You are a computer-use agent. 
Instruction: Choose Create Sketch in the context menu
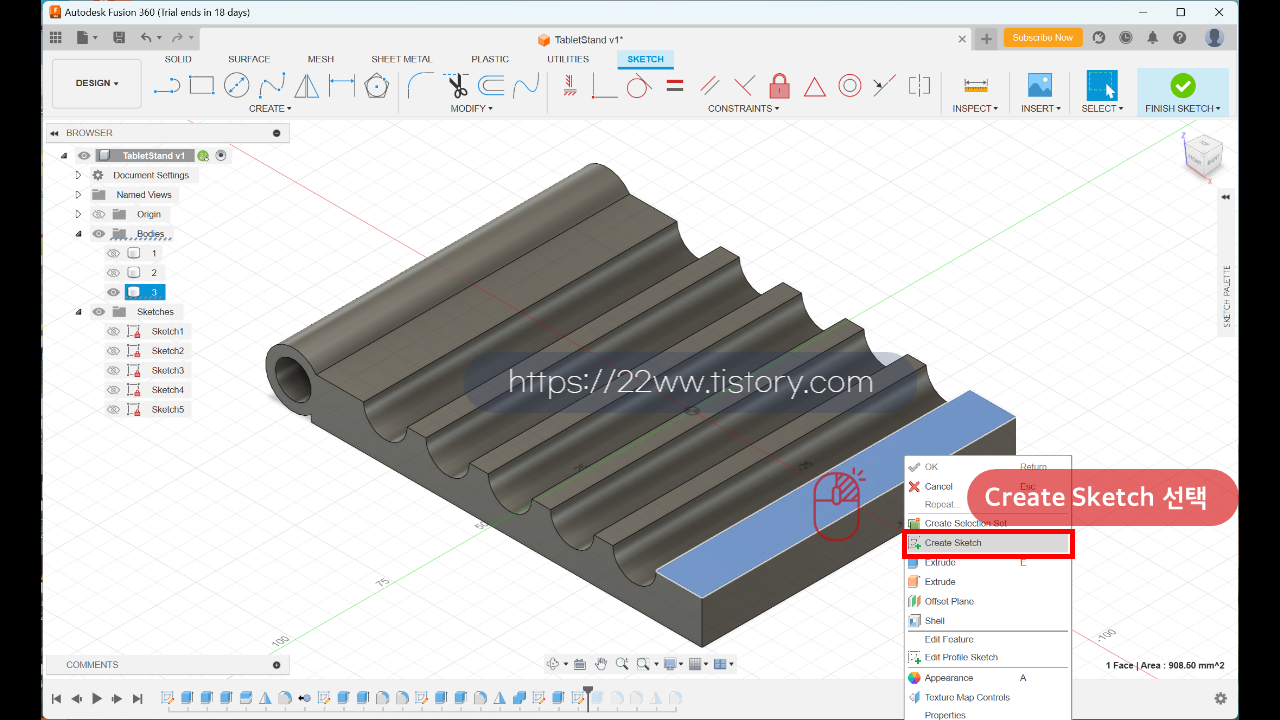click(x=988, y=543)
